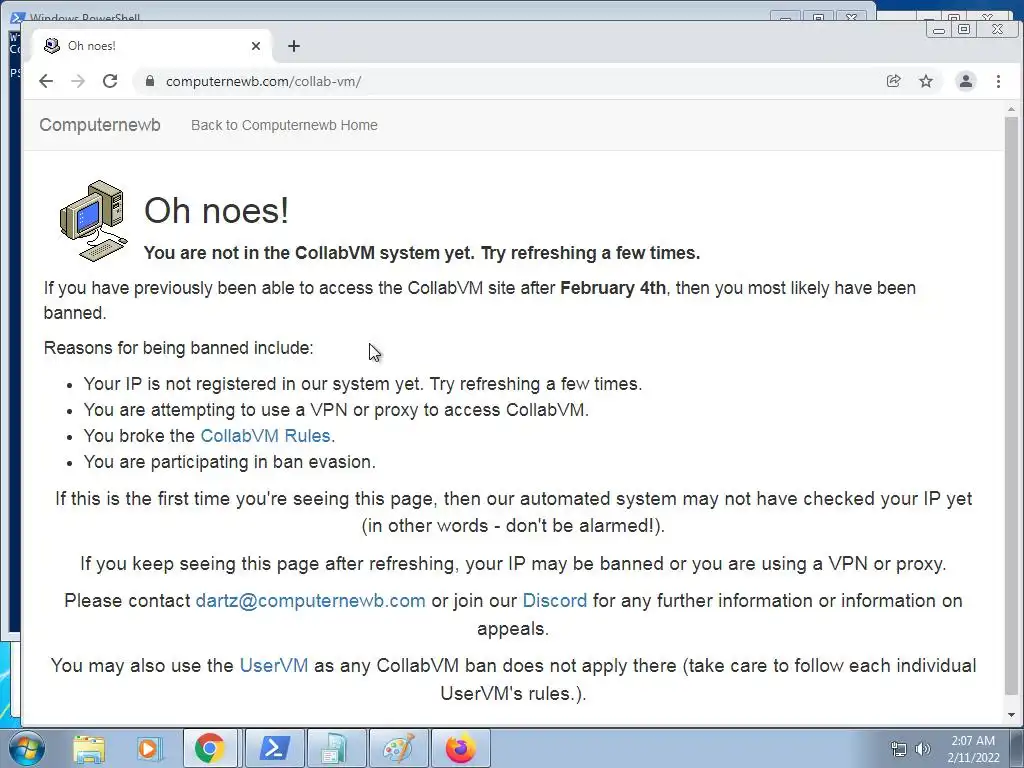The height and width of the screenshot is (768, 1024).
Task: Open the taskbar item left of Paint
Action: click(335, 748)
